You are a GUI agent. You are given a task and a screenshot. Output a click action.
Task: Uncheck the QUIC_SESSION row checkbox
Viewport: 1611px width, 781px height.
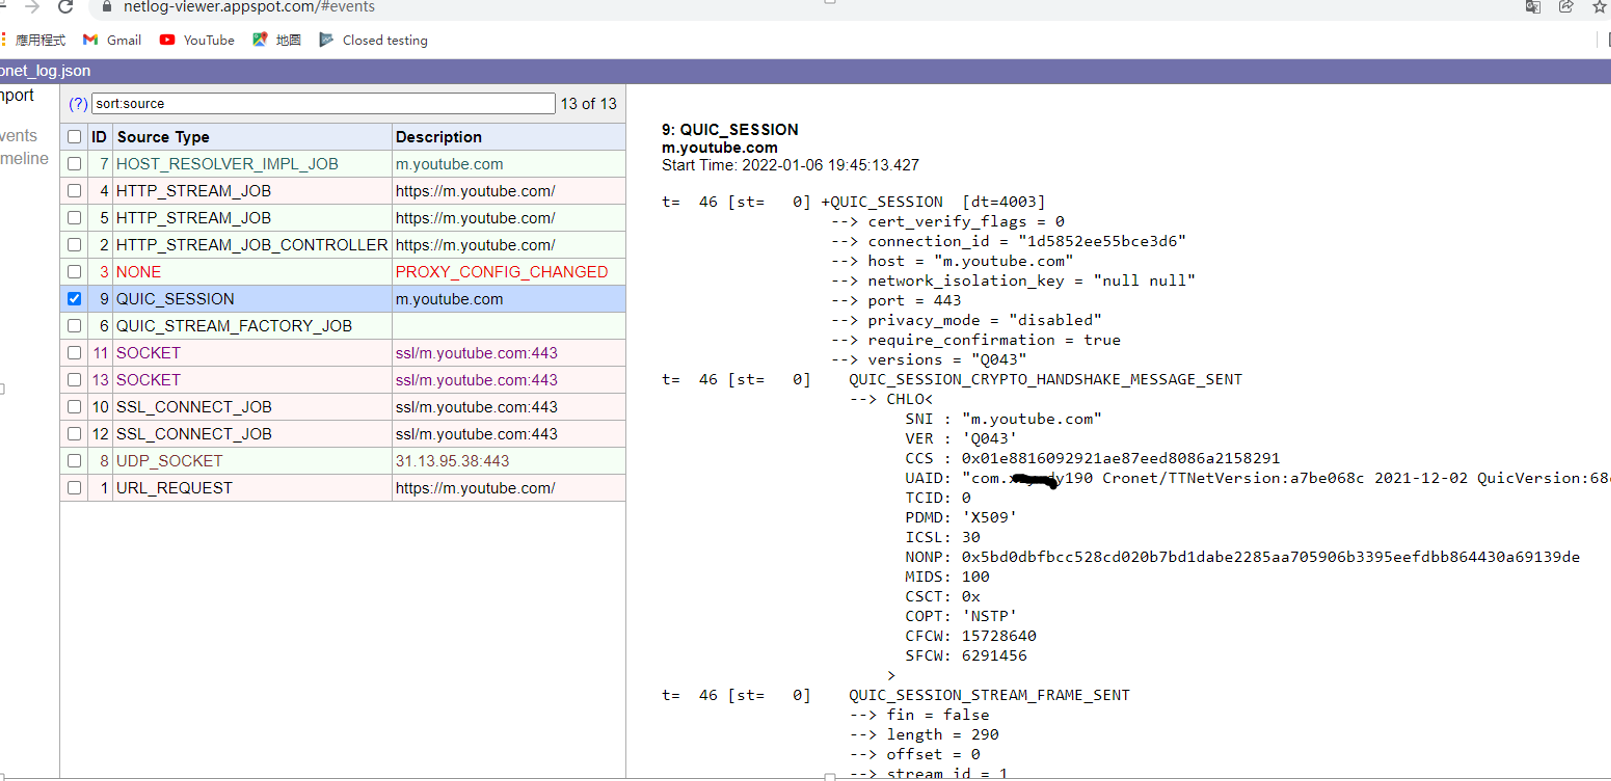74,299
